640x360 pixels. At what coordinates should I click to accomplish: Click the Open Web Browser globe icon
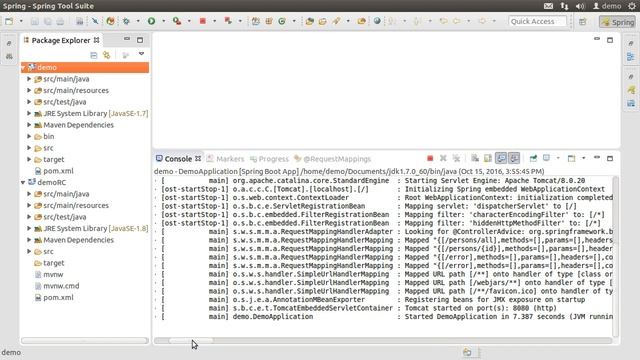(377, 21)
